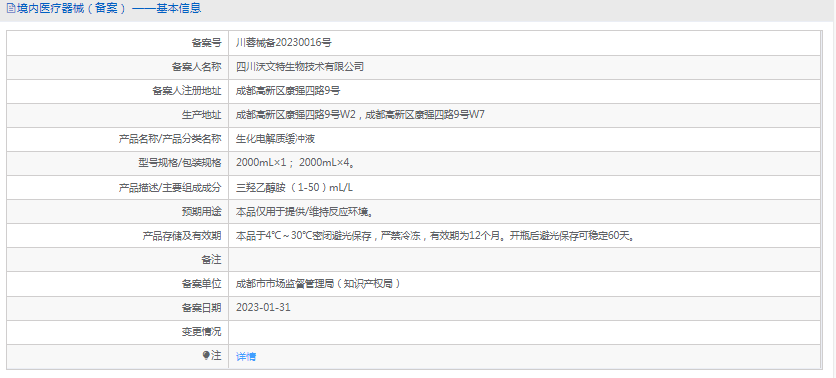The width and height of the screenshot is (836, 378).
Task: Select the date value 2023-01-31
Action: point(263,308)
